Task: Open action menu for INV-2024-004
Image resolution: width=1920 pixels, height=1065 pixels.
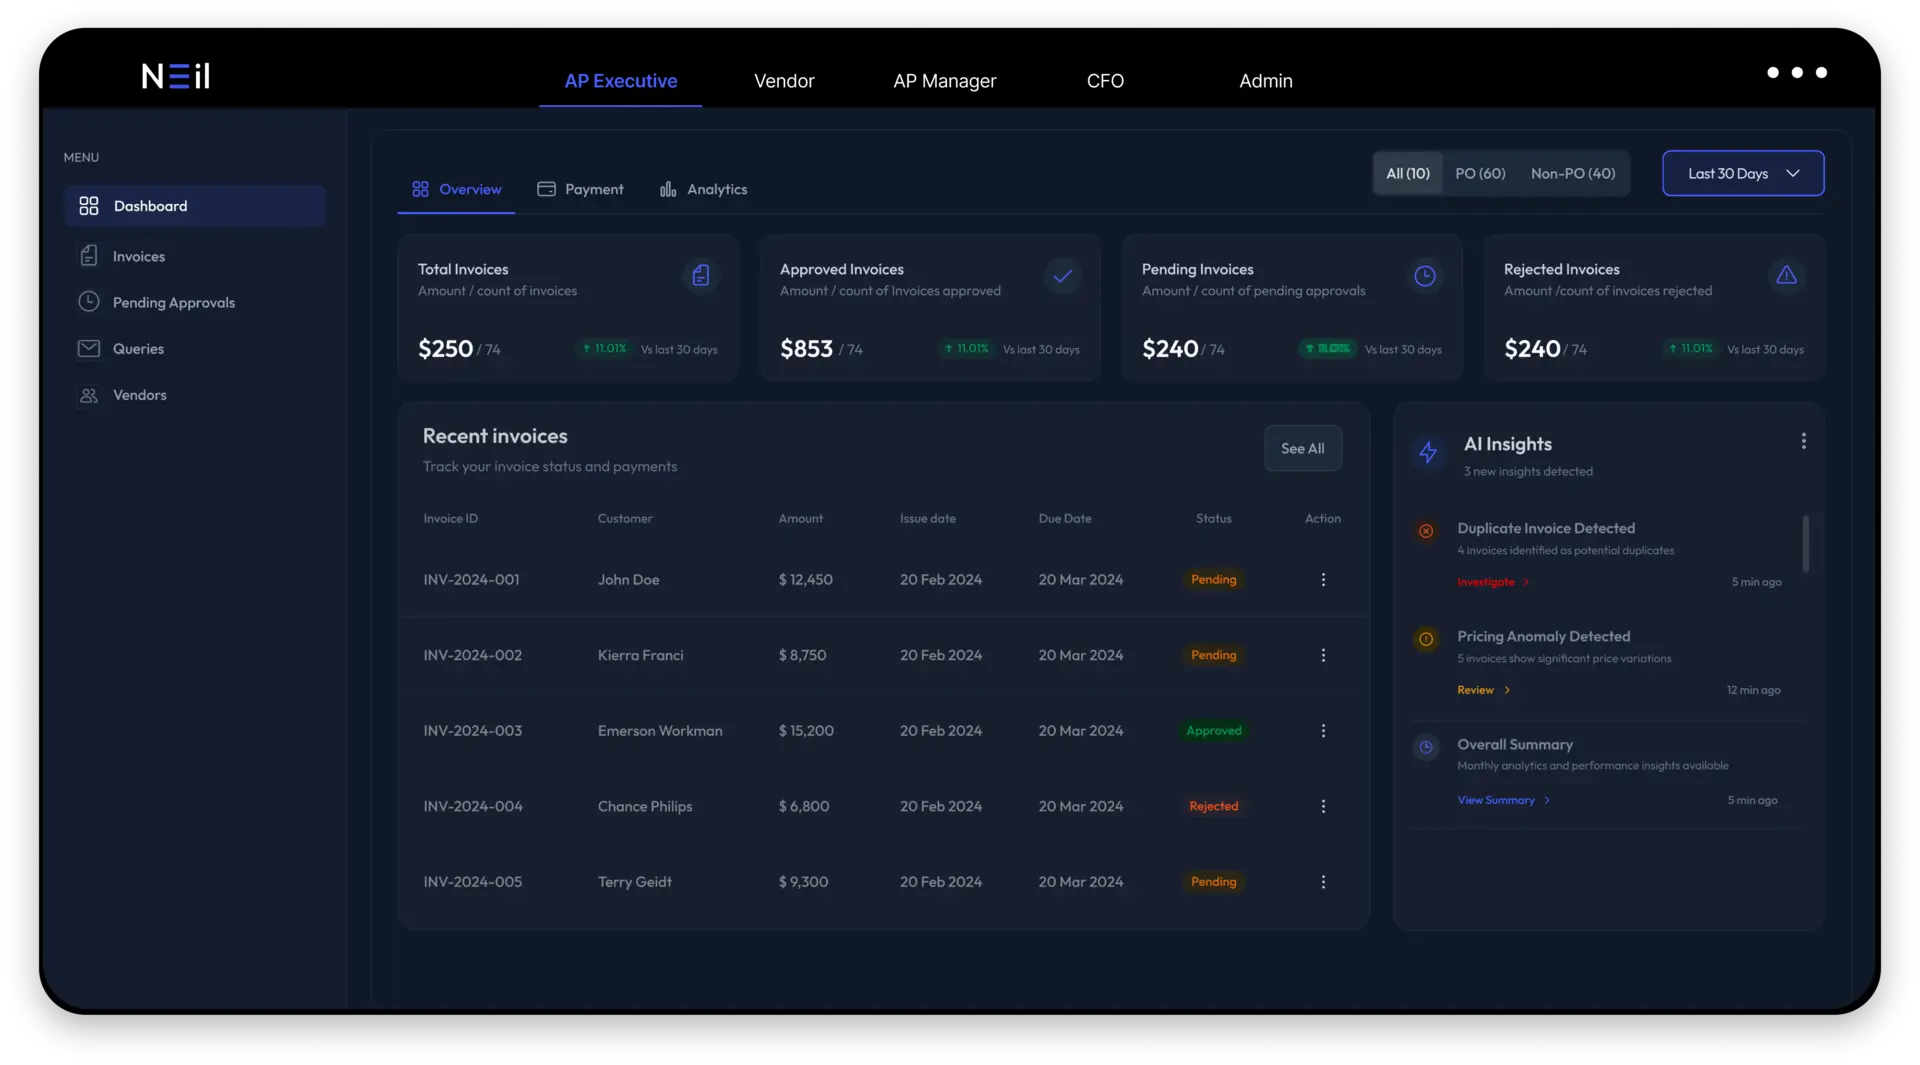Action: [1323, 806]
